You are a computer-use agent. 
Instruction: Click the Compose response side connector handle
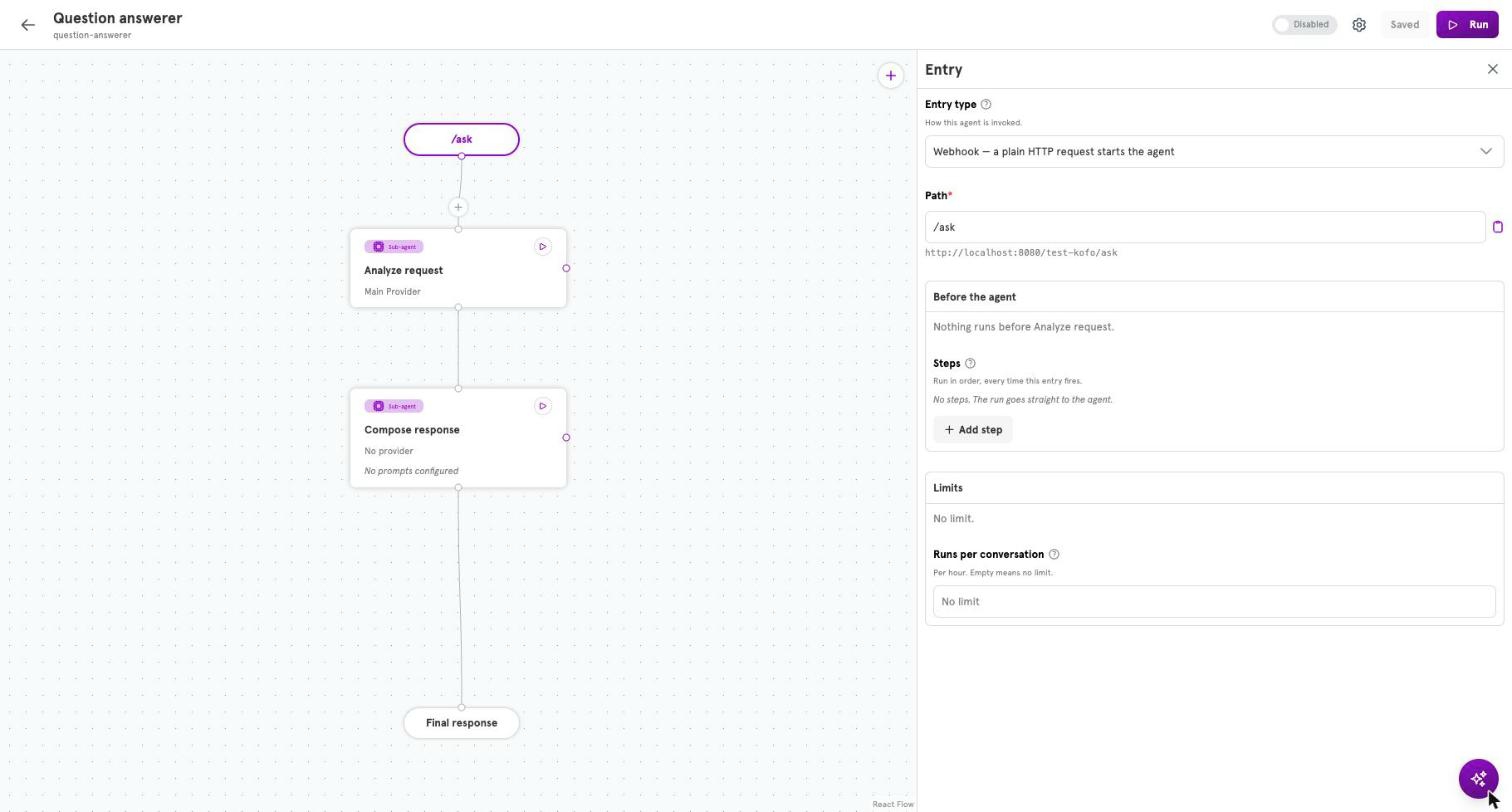tap(566, 437)
